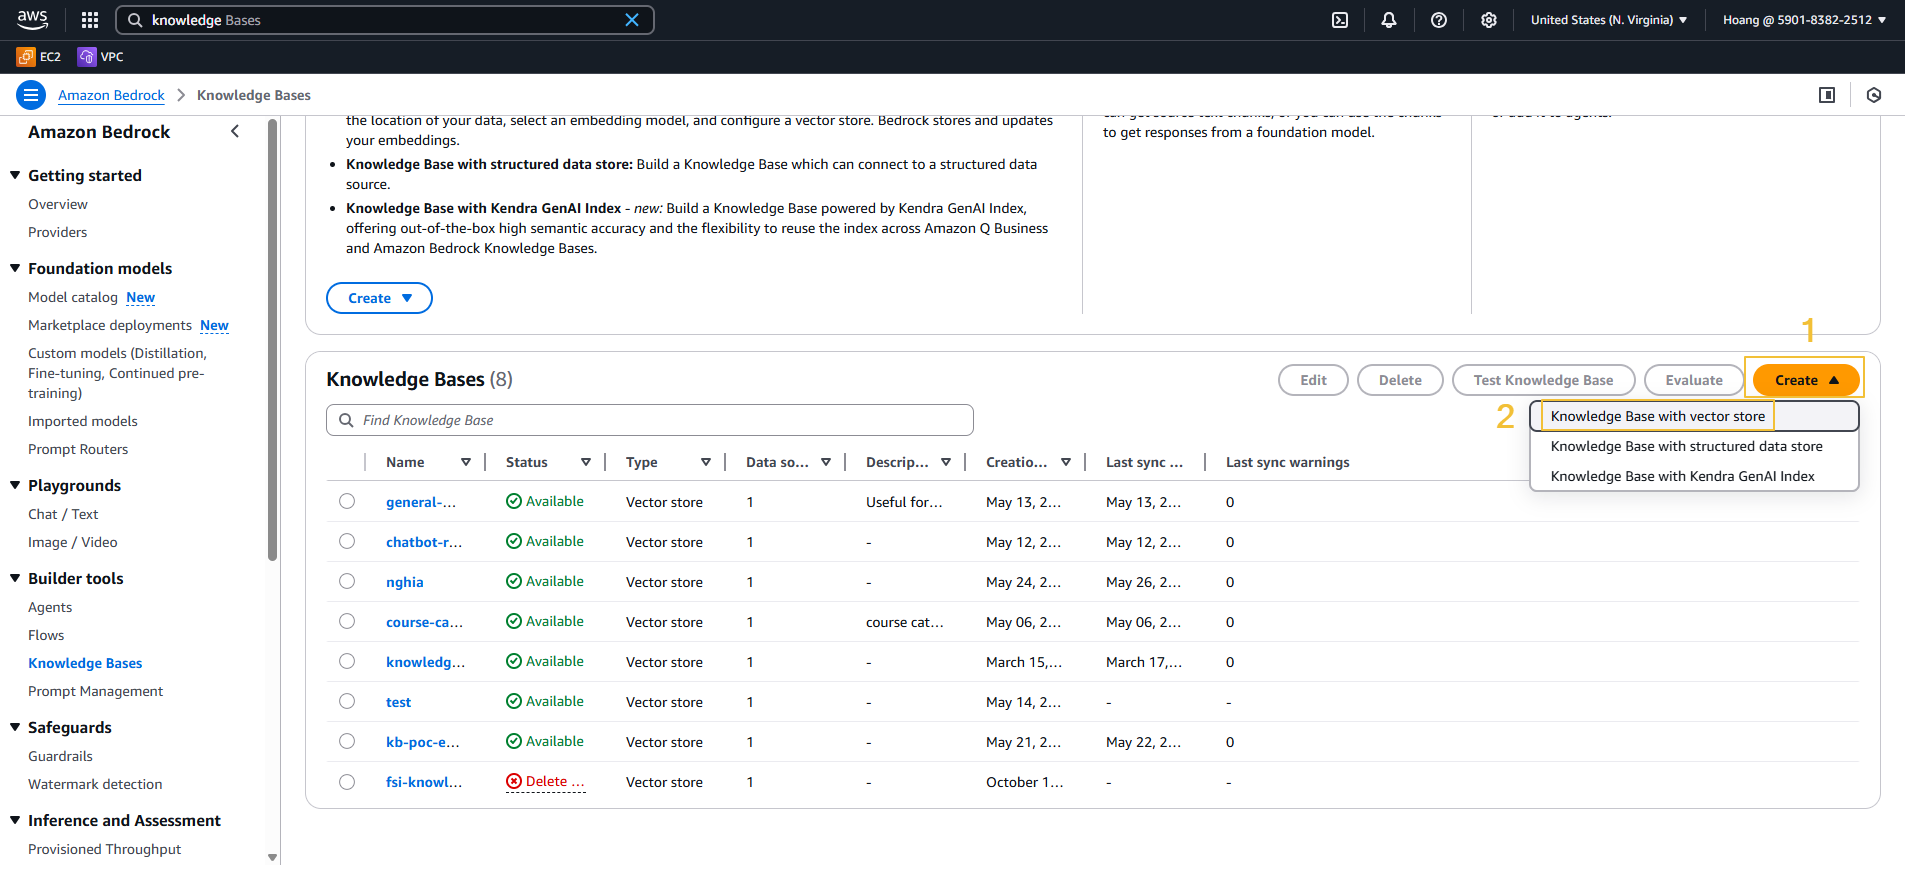
Task: Collapse Inference and Assessment section
Action: pyautogui.click(x=15, y=820)
